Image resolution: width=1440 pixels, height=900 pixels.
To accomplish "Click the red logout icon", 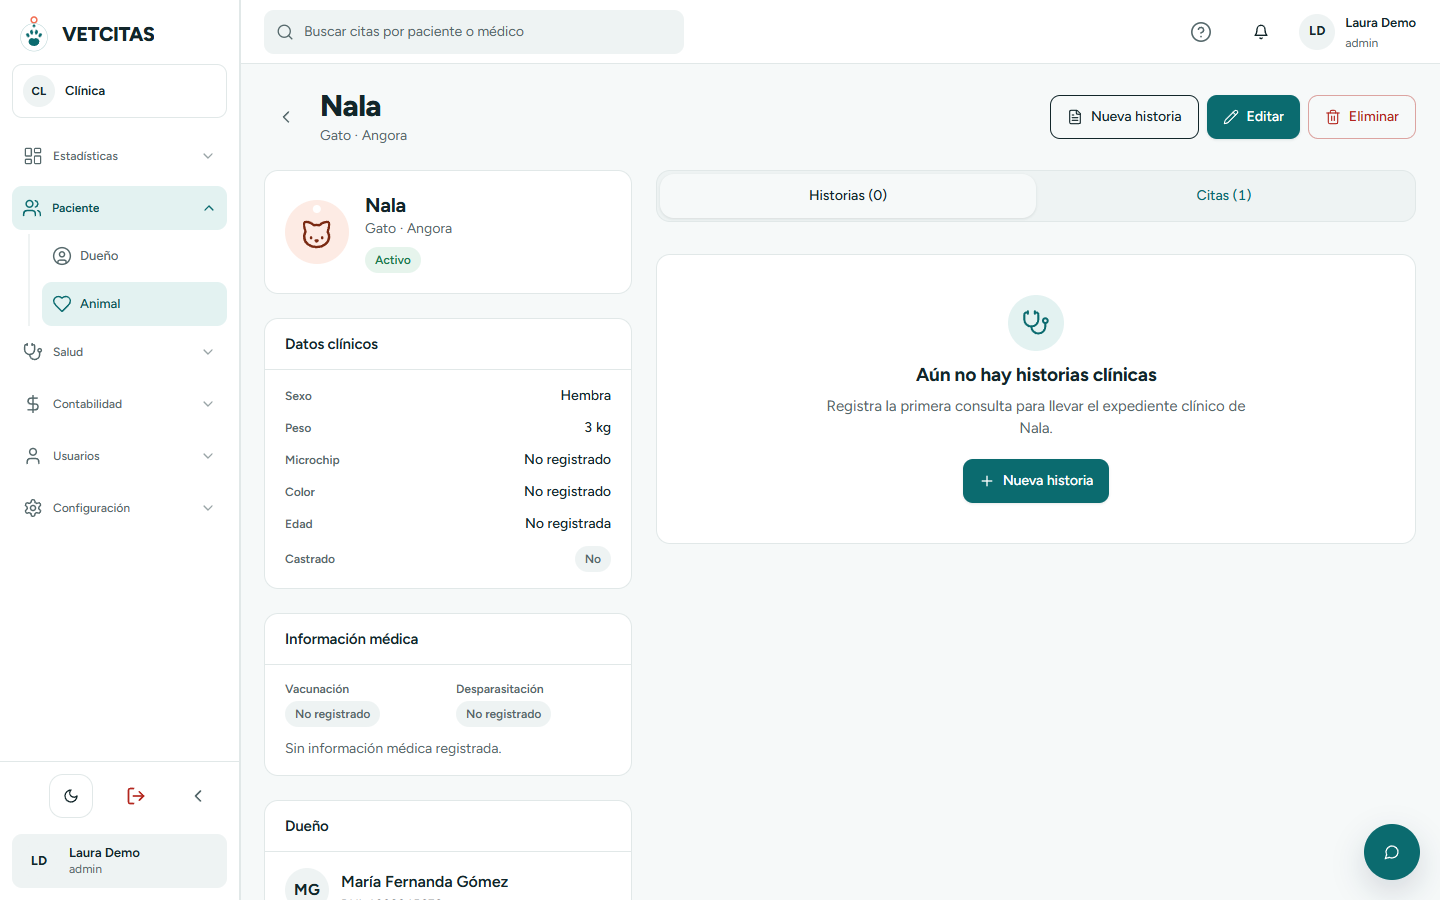I will (x=136, y=796).
